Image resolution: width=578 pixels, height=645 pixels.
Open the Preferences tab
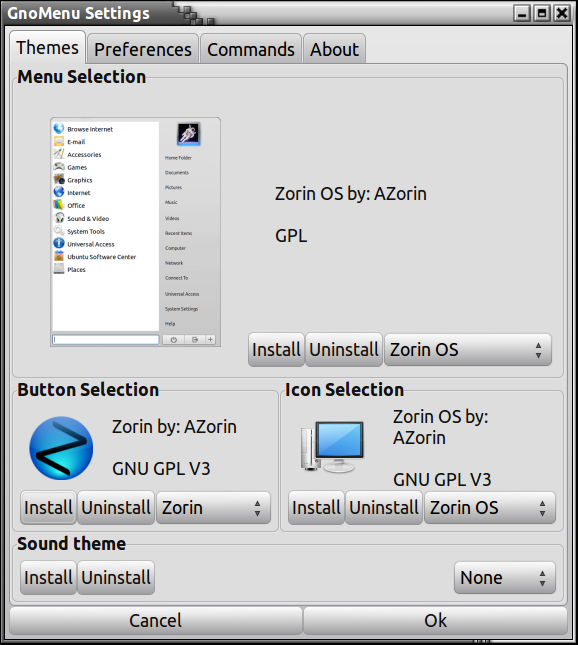143,49
